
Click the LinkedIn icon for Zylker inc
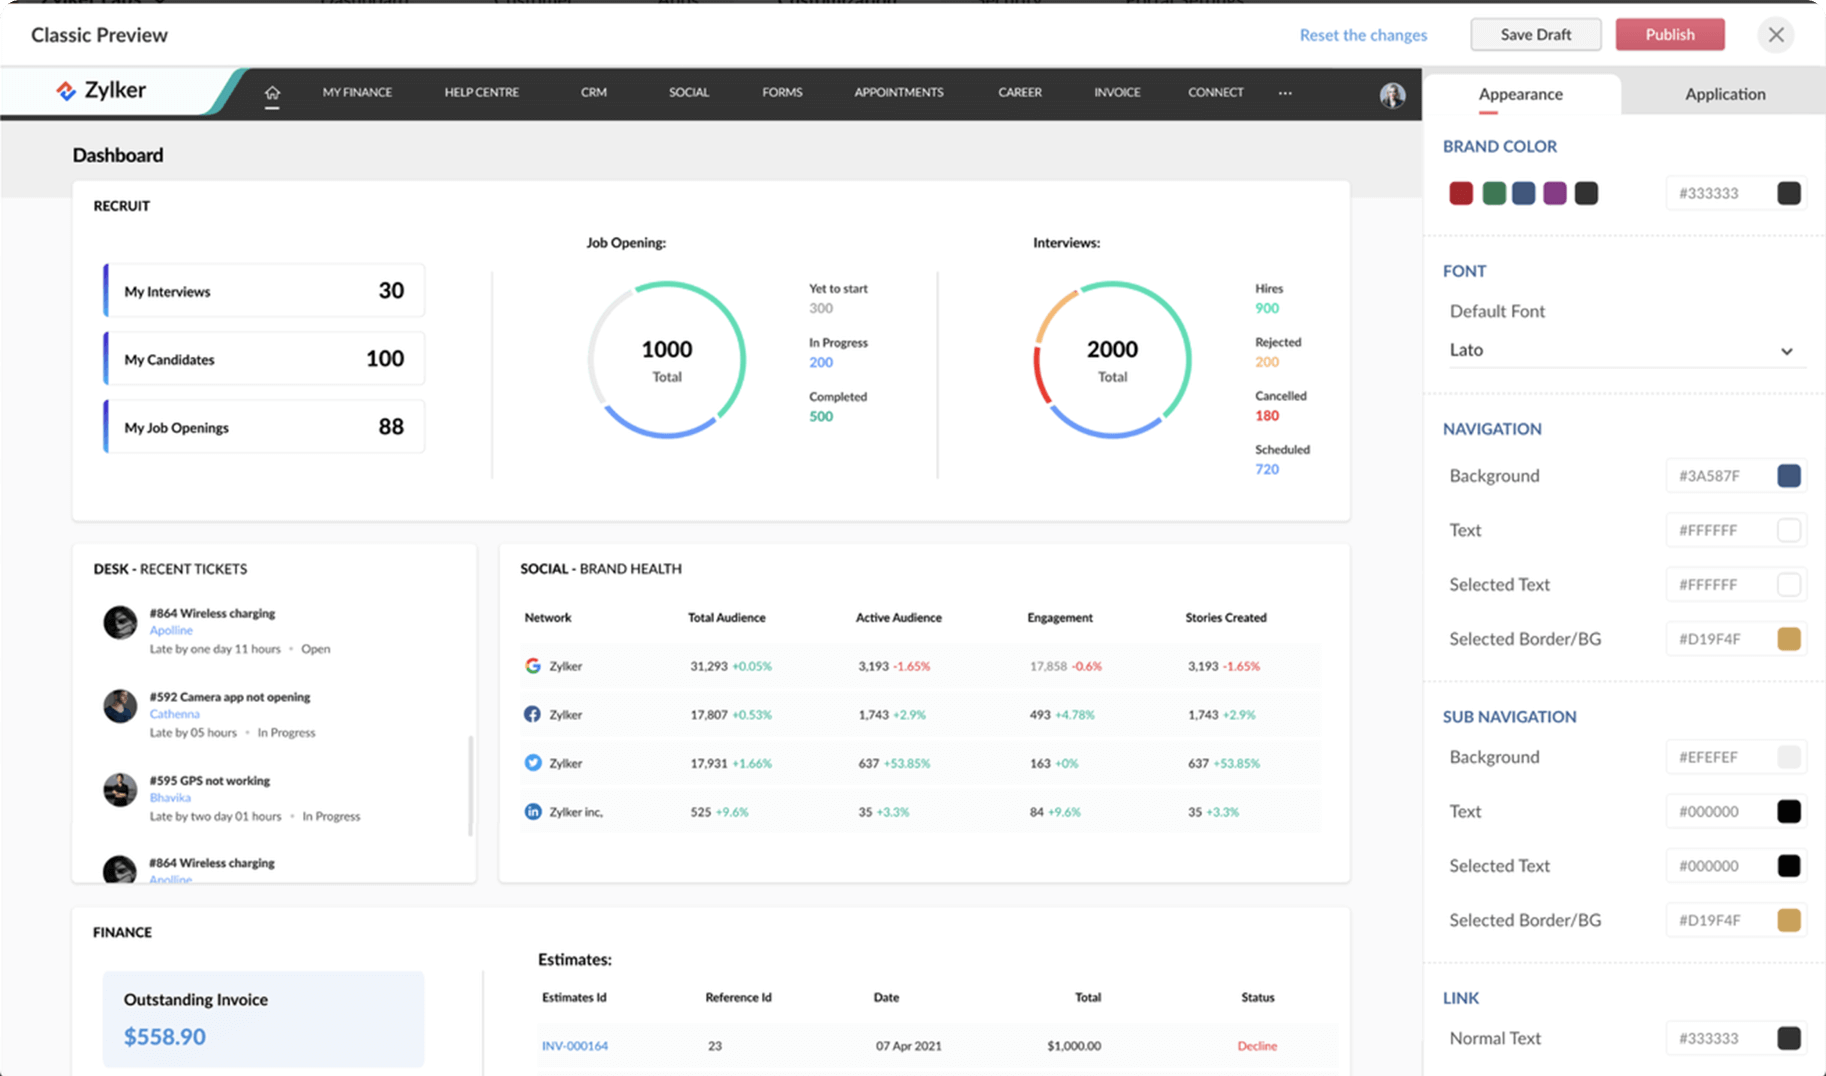point(533,811)
